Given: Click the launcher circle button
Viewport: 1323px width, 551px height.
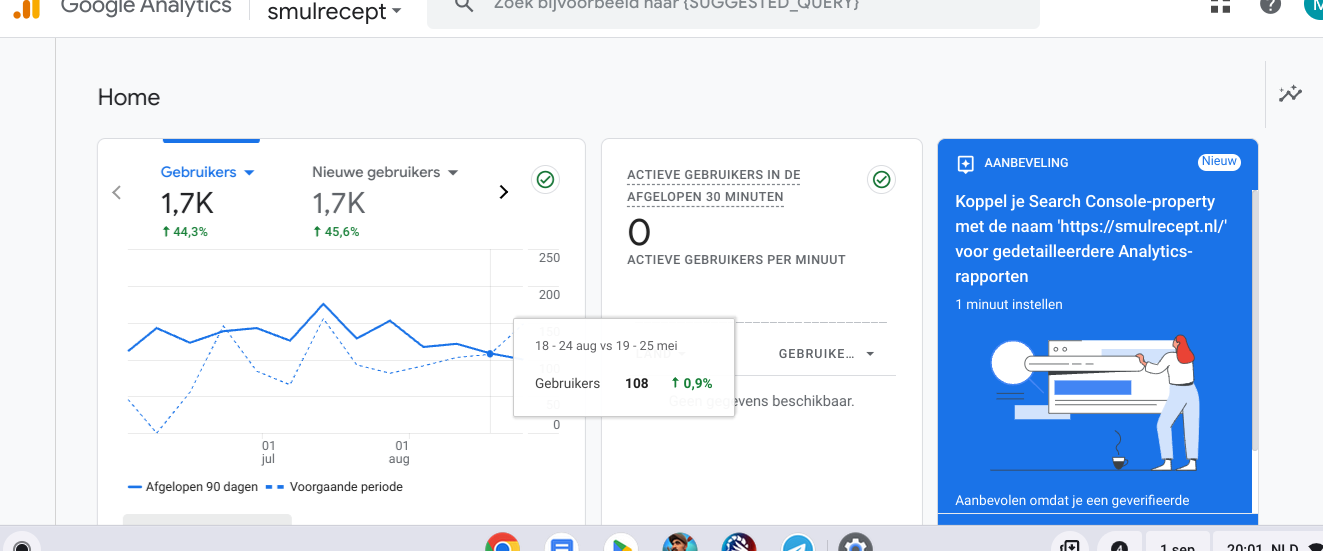Looking at the screenshot, I should pos(22,545).
